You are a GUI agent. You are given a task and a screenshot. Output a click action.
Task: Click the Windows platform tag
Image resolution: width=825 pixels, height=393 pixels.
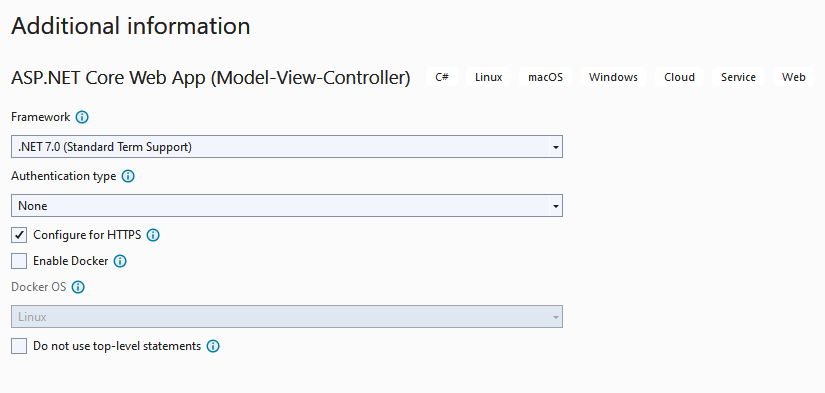pos(613,77)
